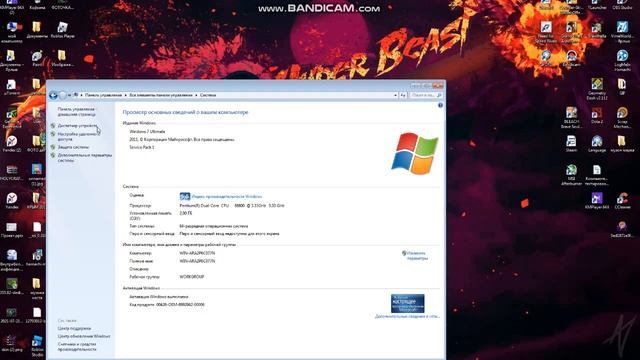Select музыка настя folder icon
Viewport: 640px width, 360px height.
coord(37,289)
